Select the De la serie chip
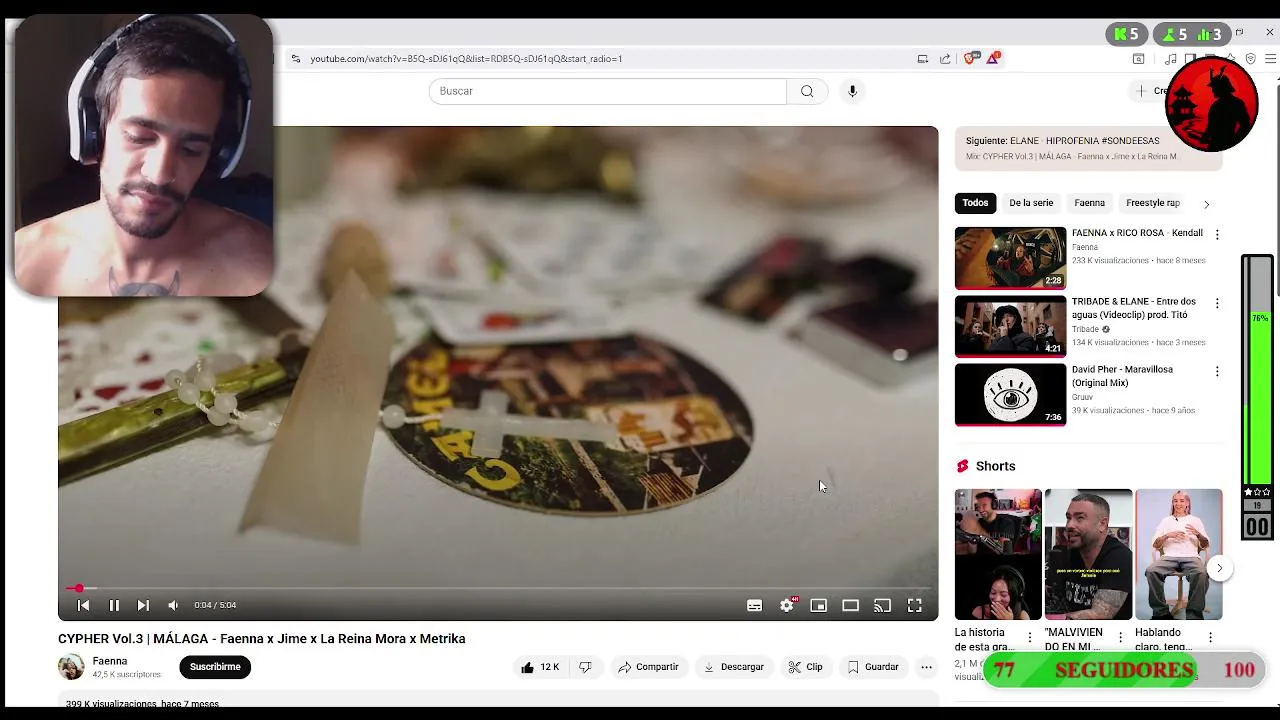 pyautogui.click(x=1031, y=203)
